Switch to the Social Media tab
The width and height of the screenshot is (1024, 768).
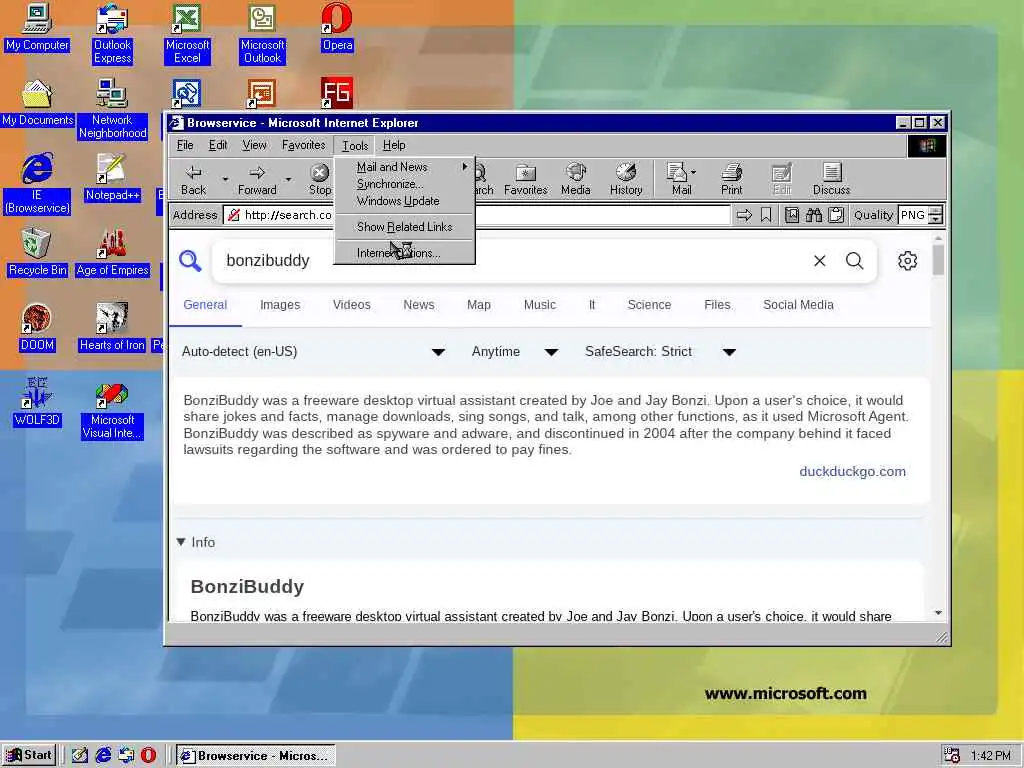click(798, 305)
